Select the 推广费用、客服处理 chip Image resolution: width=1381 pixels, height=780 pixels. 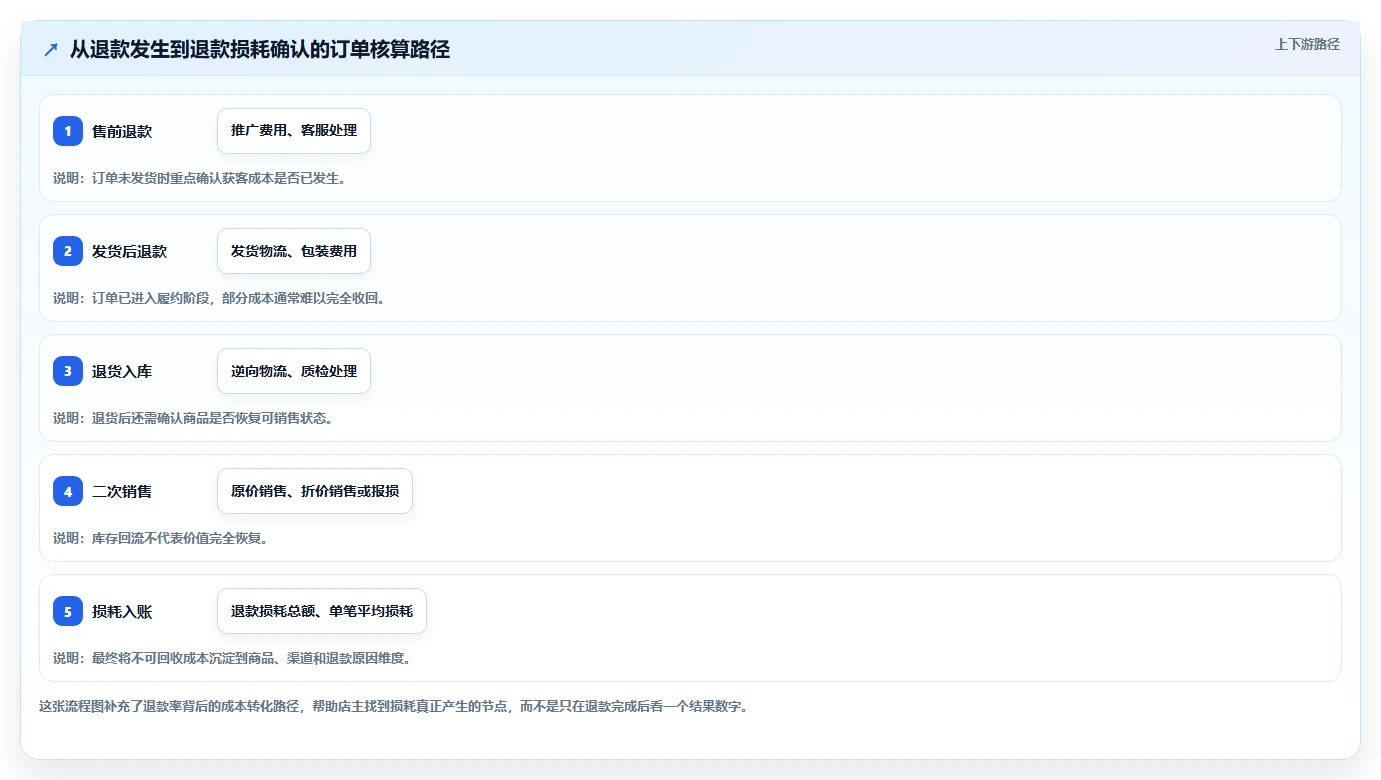(x=294, y=131)
